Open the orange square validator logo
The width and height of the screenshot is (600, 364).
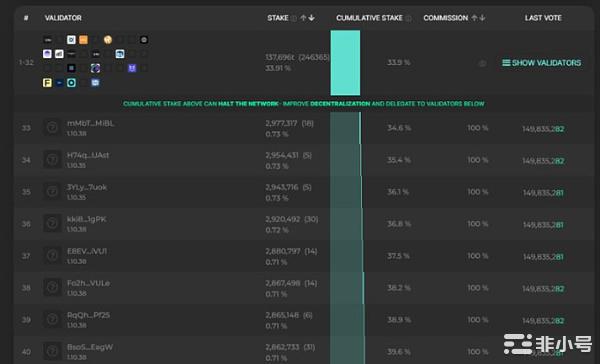pos(83,40)
